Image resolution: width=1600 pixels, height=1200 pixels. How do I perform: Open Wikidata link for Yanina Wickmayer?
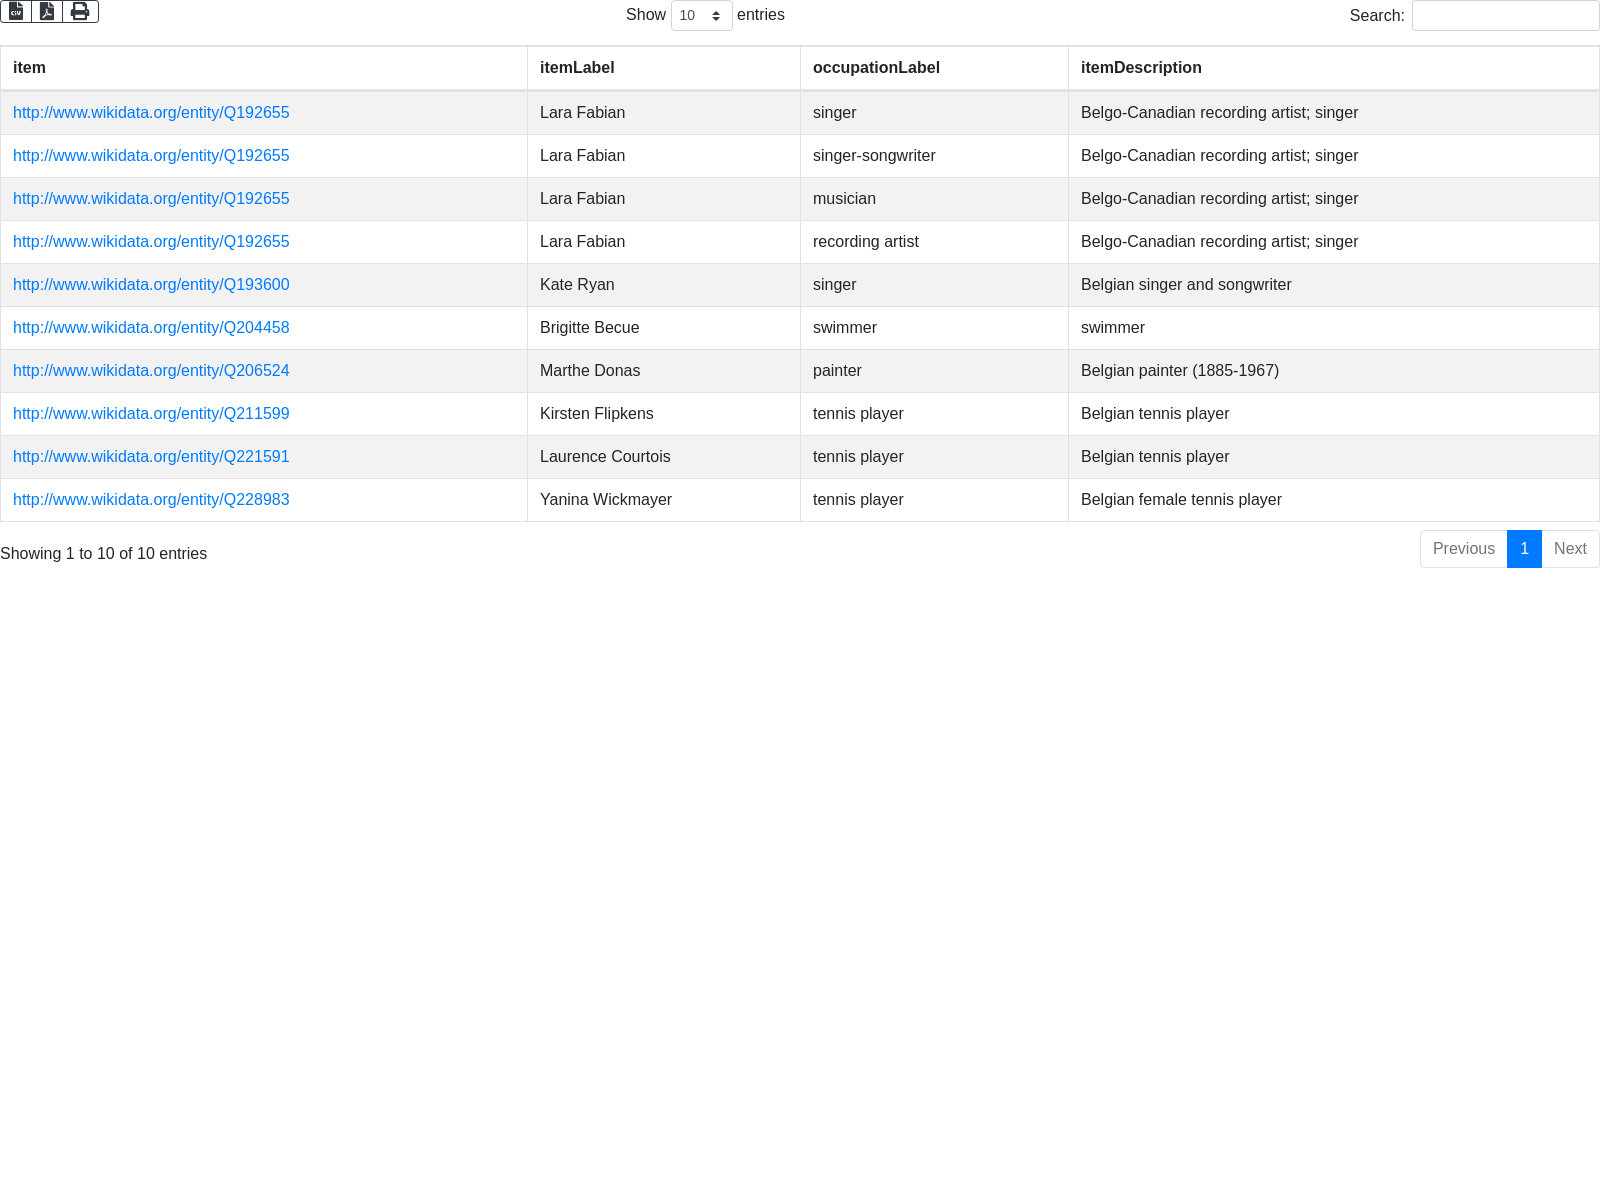pyautogui.click(x=151, y=500)
